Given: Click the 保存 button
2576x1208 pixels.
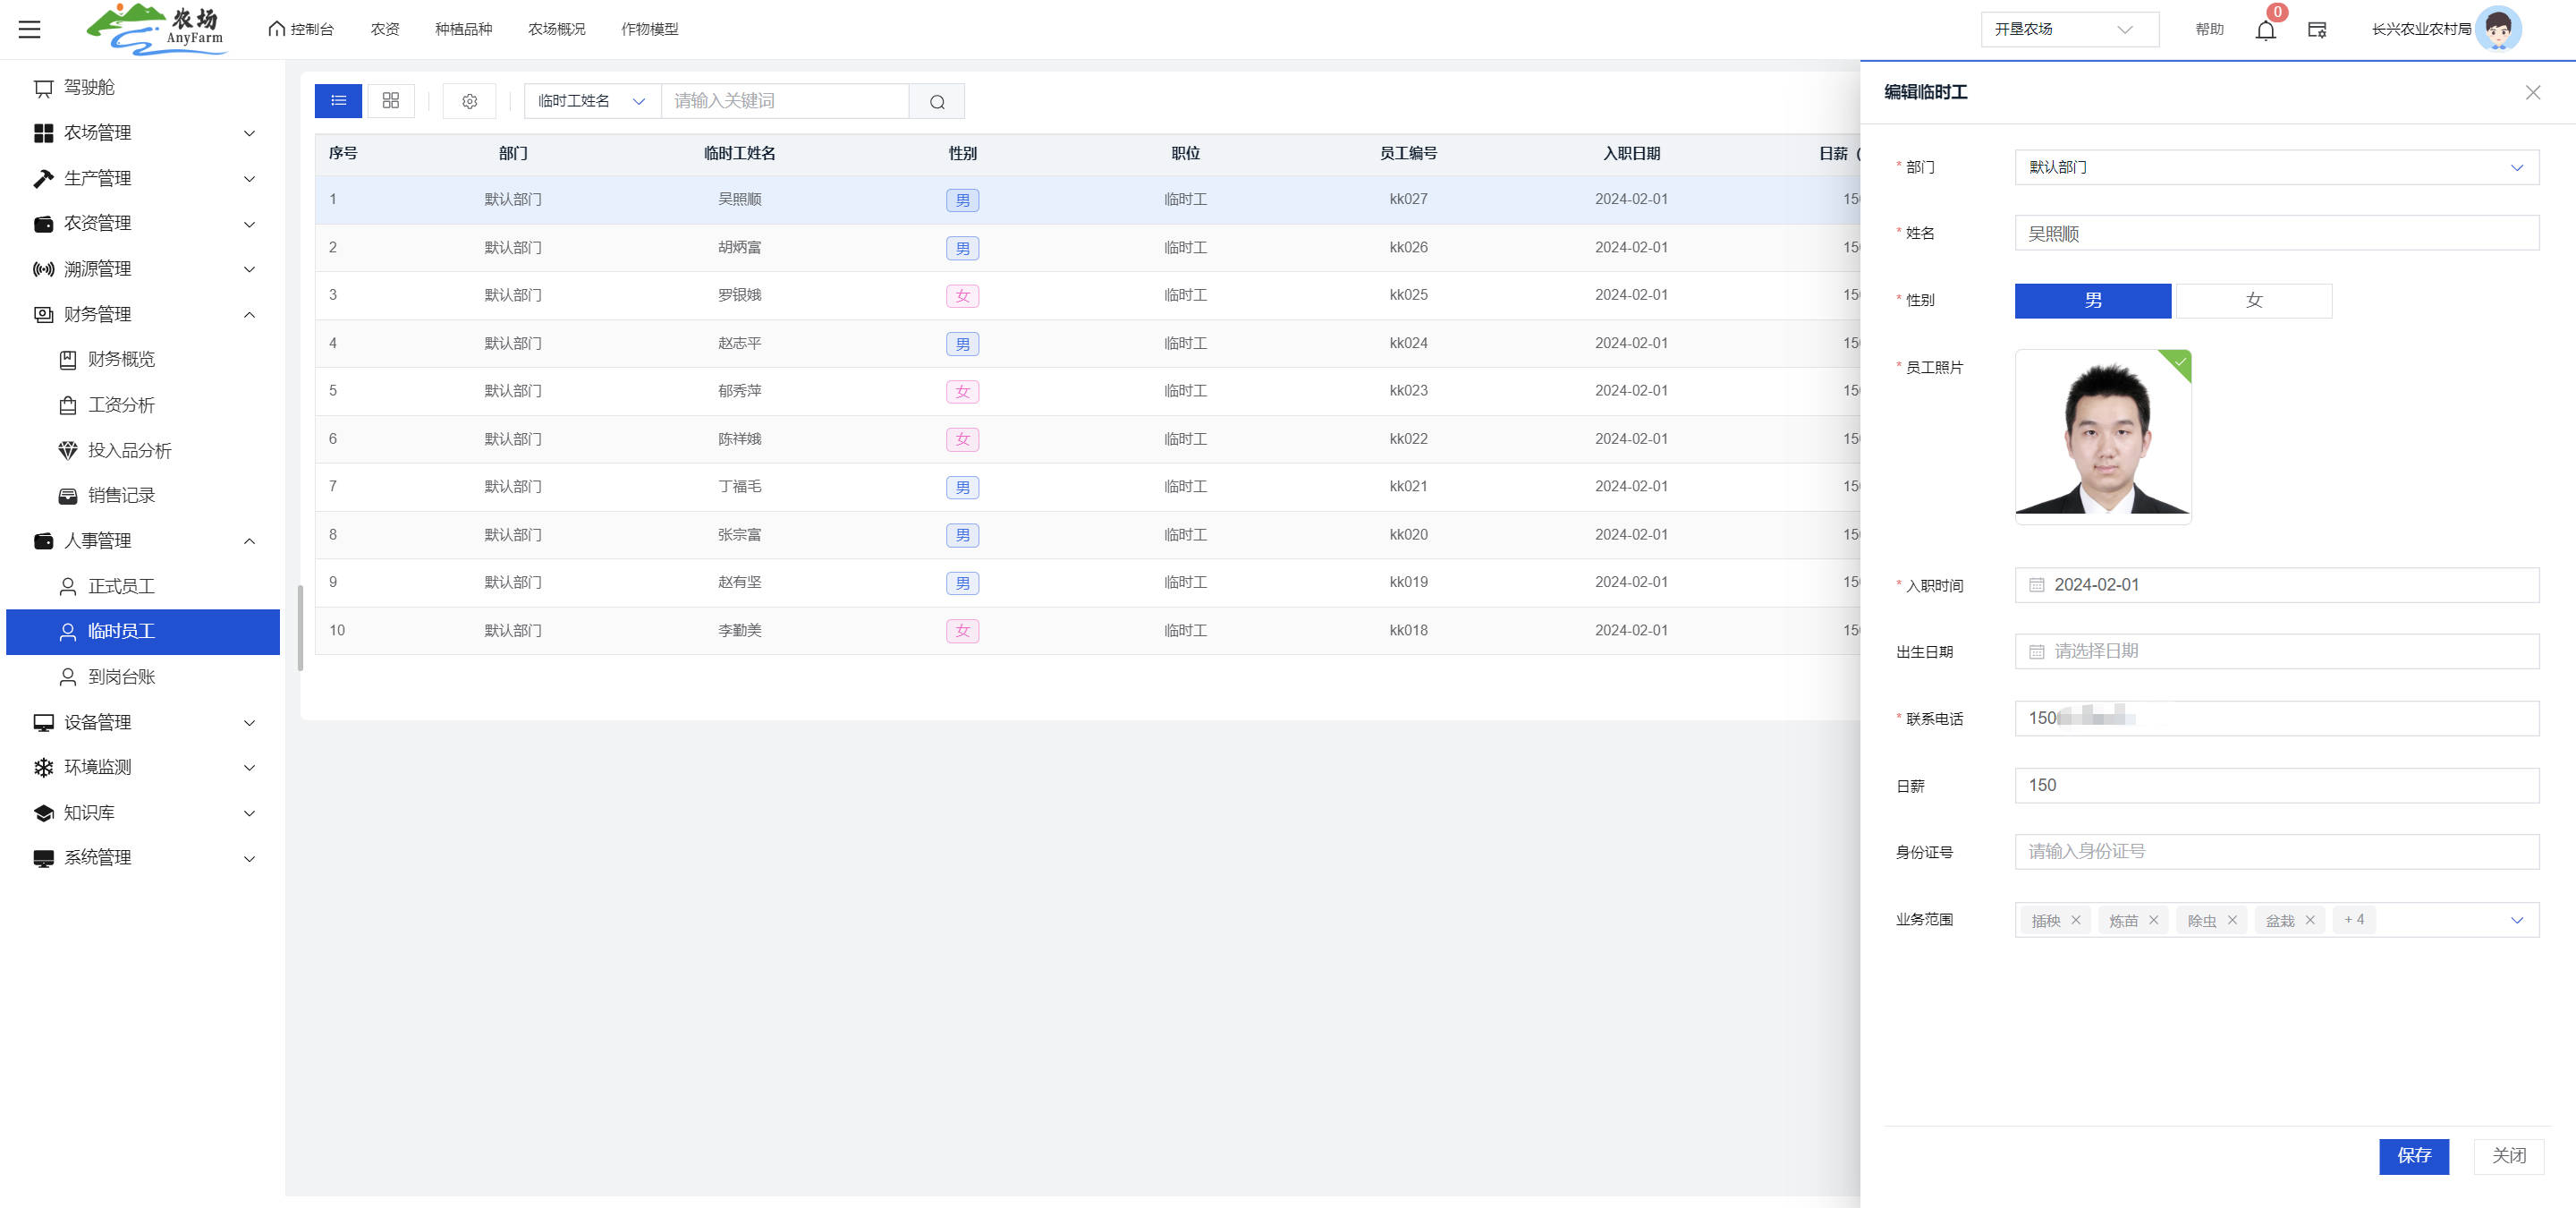Looking at the screenshot, I should (x=2413, y=1155).
